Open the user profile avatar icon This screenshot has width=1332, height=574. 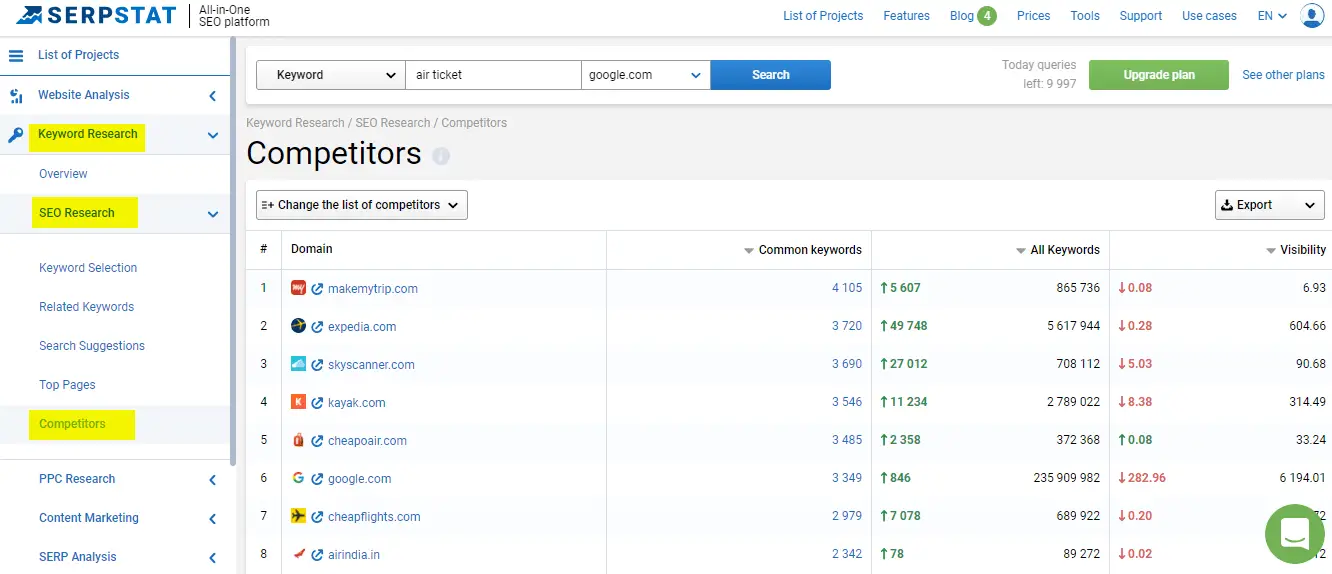click(1312, 16)
